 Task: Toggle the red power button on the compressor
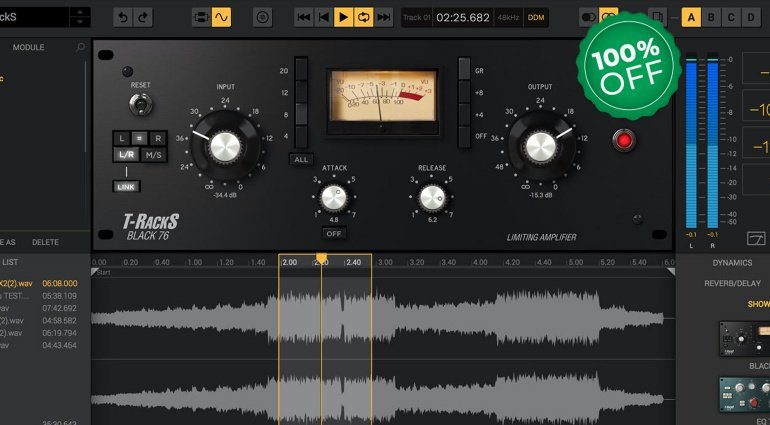(x=625, y=140)
